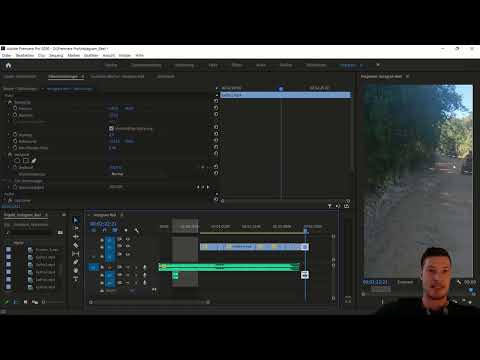Click the Home icon in Premiere

9,65
